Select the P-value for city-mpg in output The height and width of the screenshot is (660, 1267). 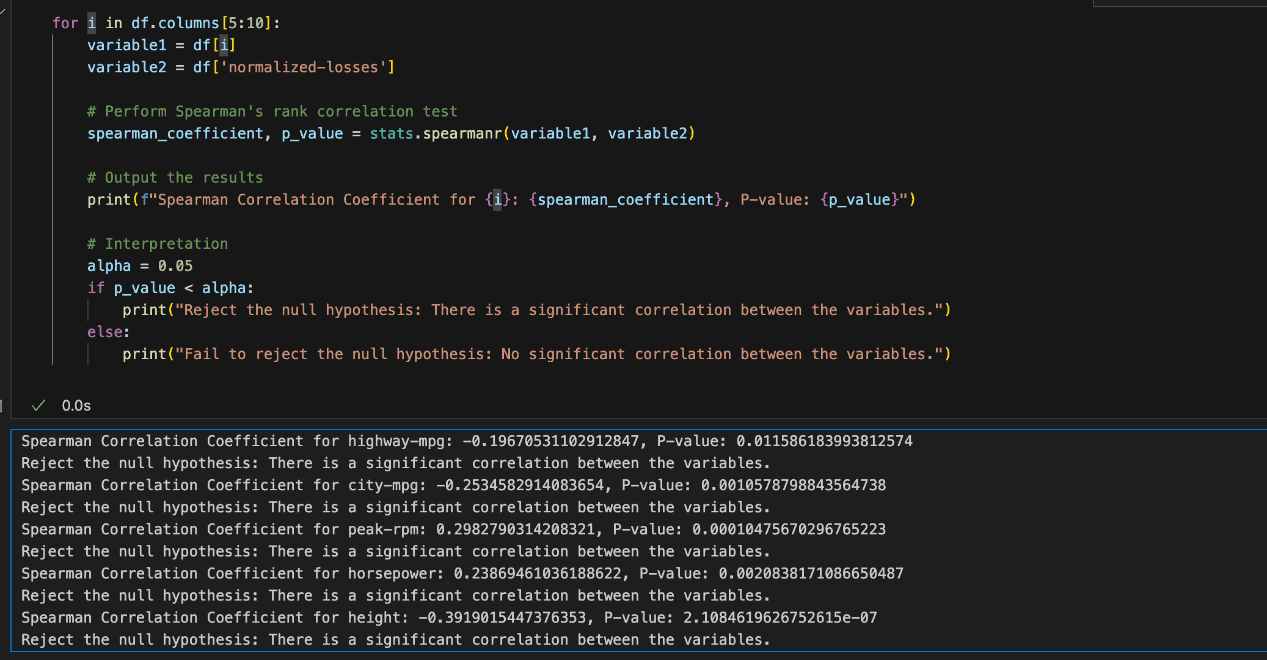point(795,484)
